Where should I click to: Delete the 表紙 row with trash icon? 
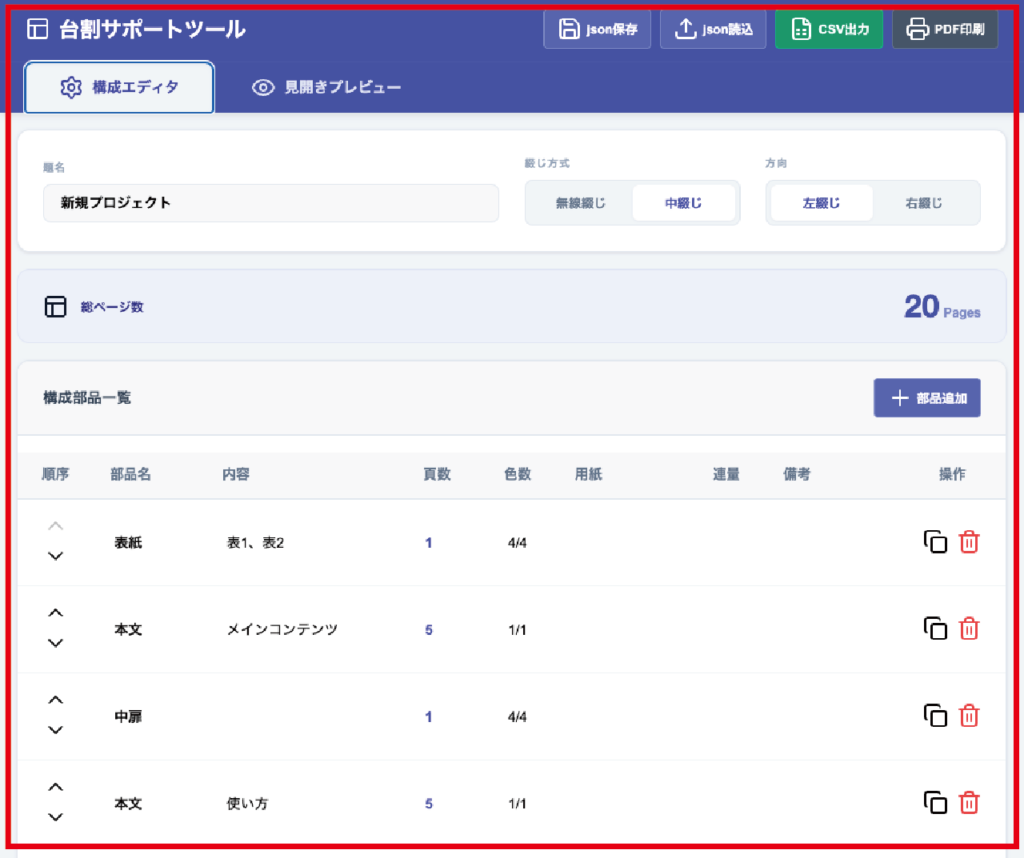point(969,542)
